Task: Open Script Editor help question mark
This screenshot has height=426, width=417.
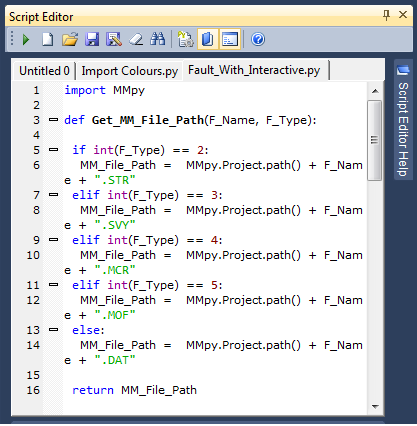Action: pyautogui.click(x=258, y=40)
